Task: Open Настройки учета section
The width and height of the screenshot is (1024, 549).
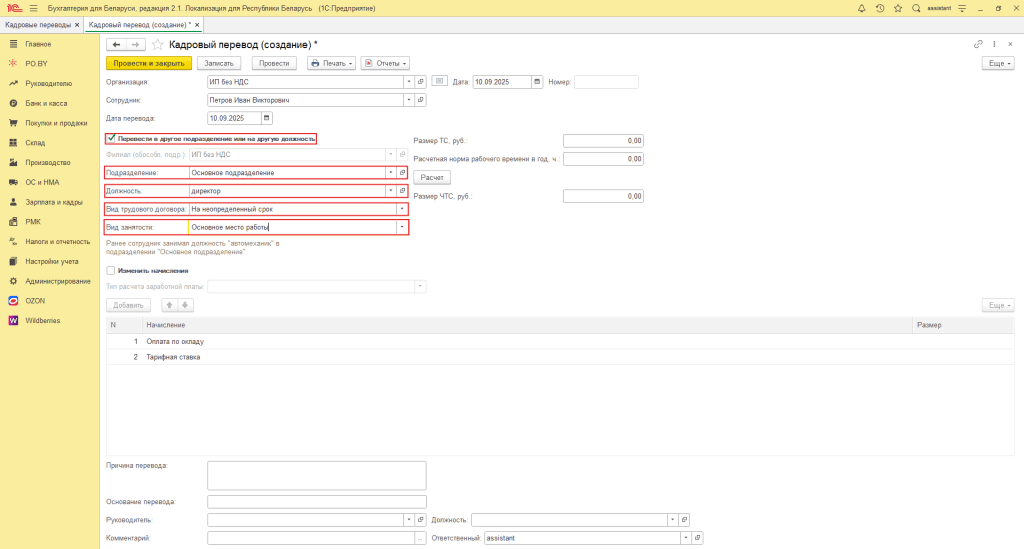Action: tap(52, 261)
